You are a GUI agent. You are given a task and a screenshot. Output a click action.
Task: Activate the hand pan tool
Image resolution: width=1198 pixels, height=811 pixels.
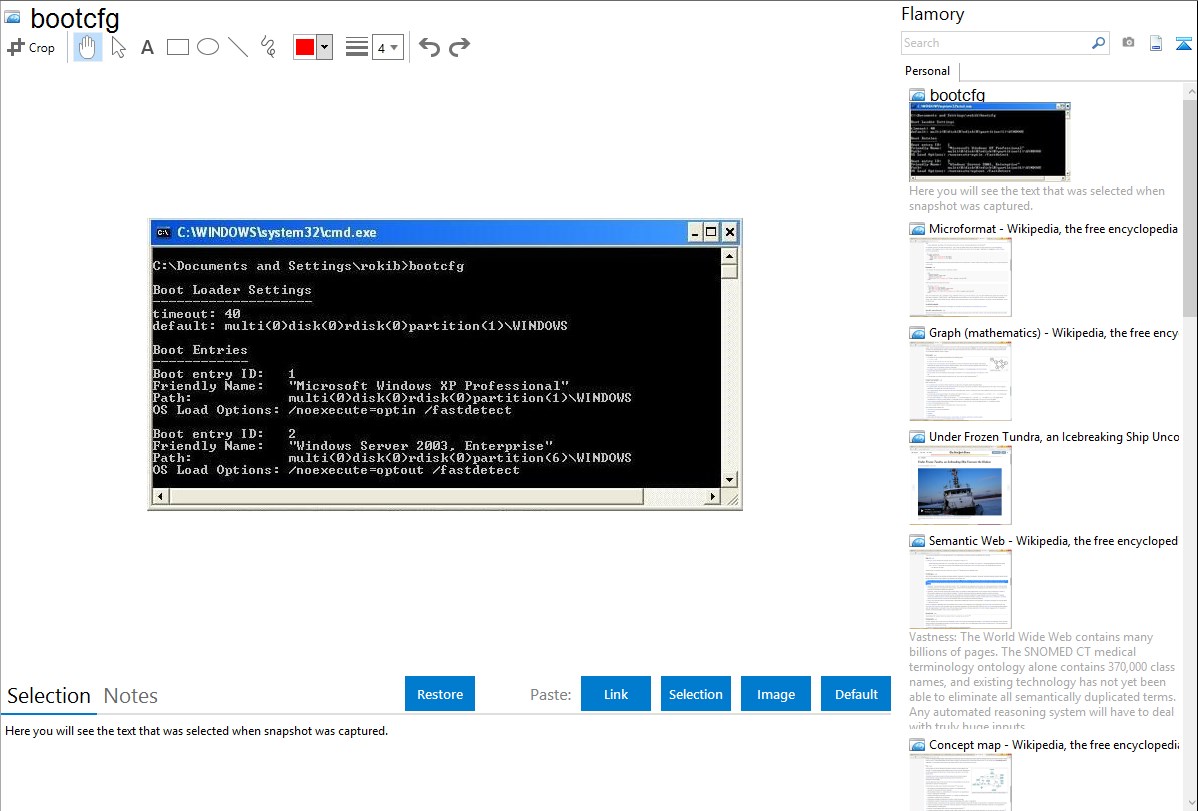point(88,47)
